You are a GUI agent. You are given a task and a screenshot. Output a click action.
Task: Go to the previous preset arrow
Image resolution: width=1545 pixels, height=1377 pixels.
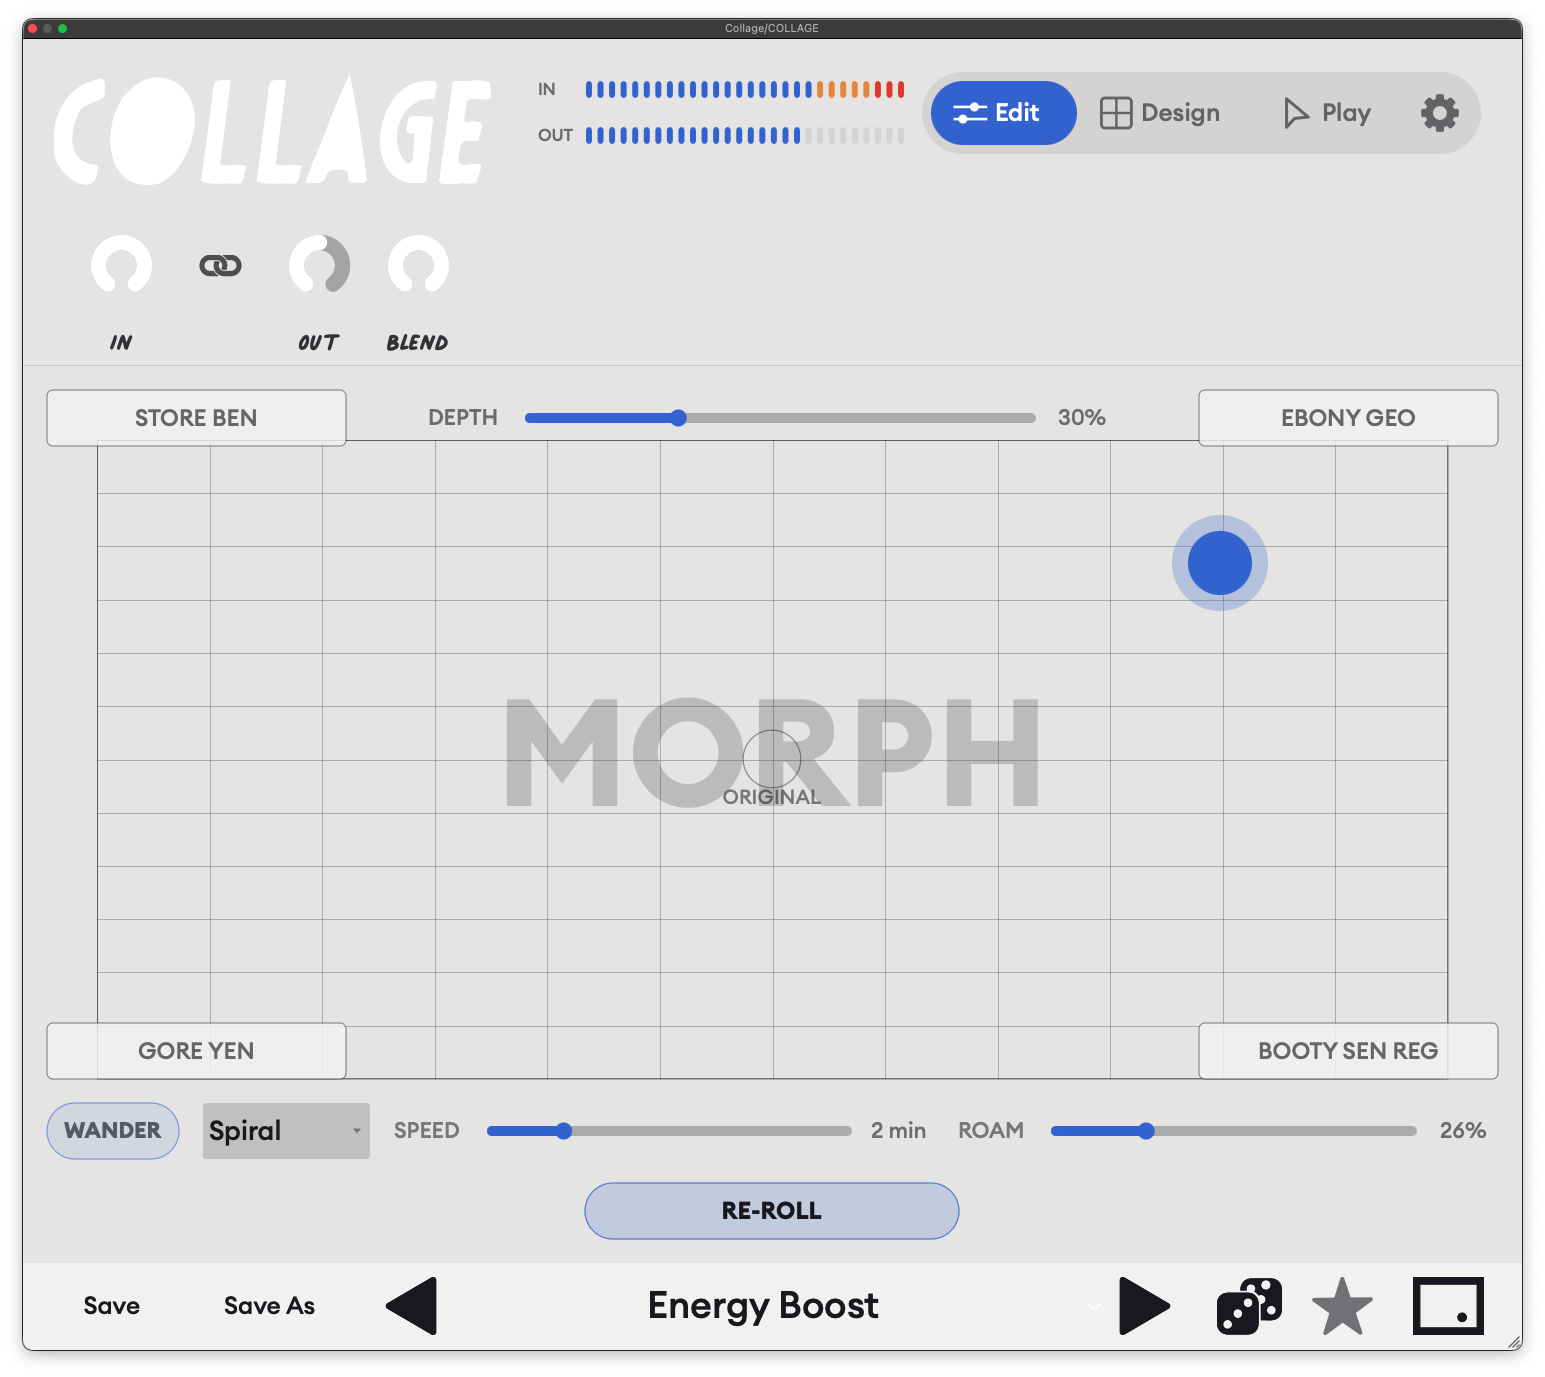point(412,1306)
